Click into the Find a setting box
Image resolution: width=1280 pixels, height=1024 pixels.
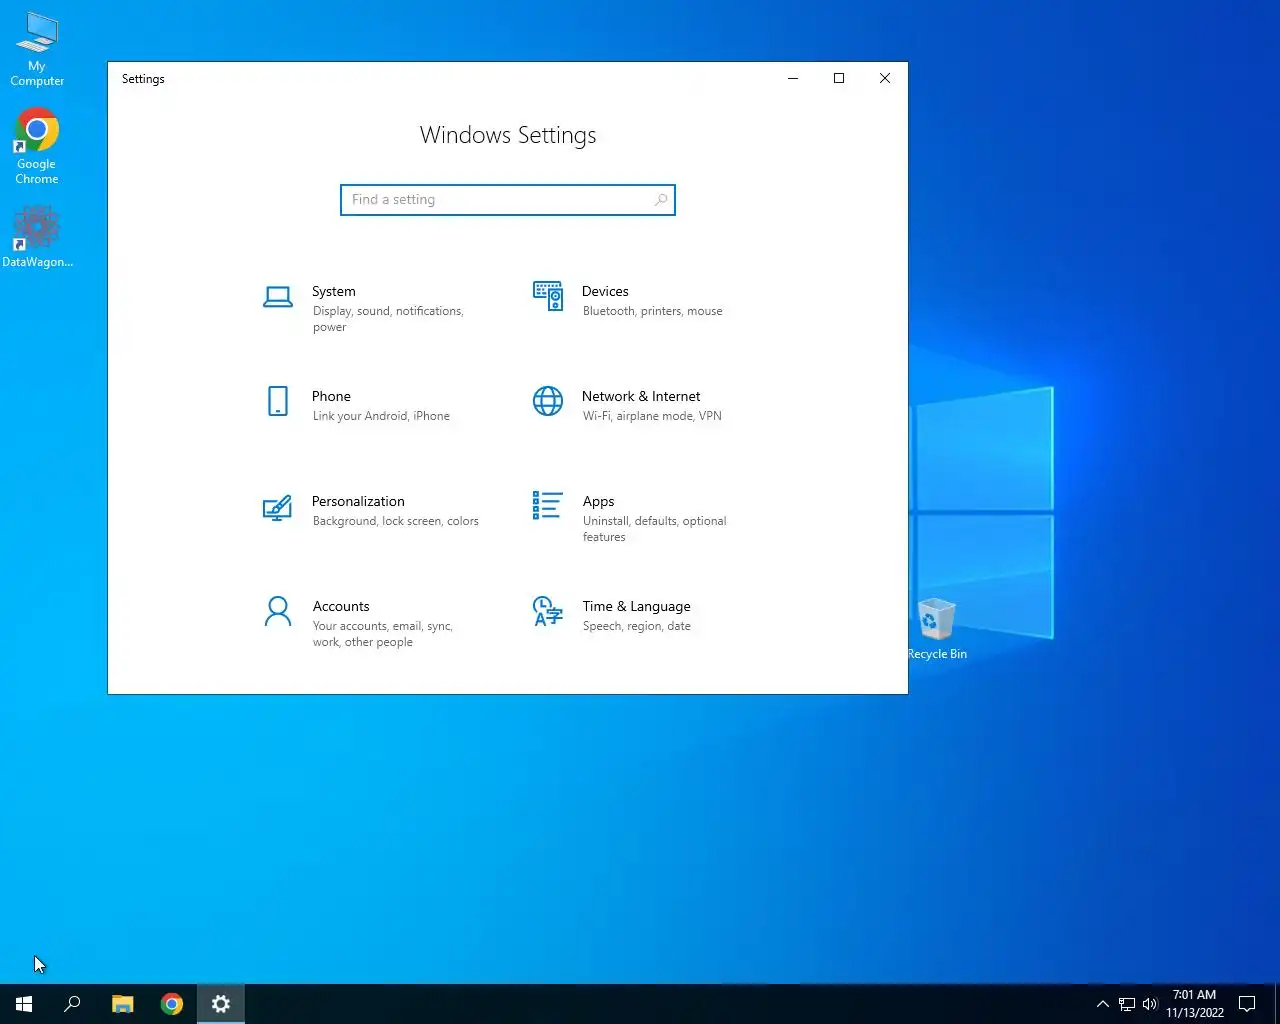tap(508, 200)
